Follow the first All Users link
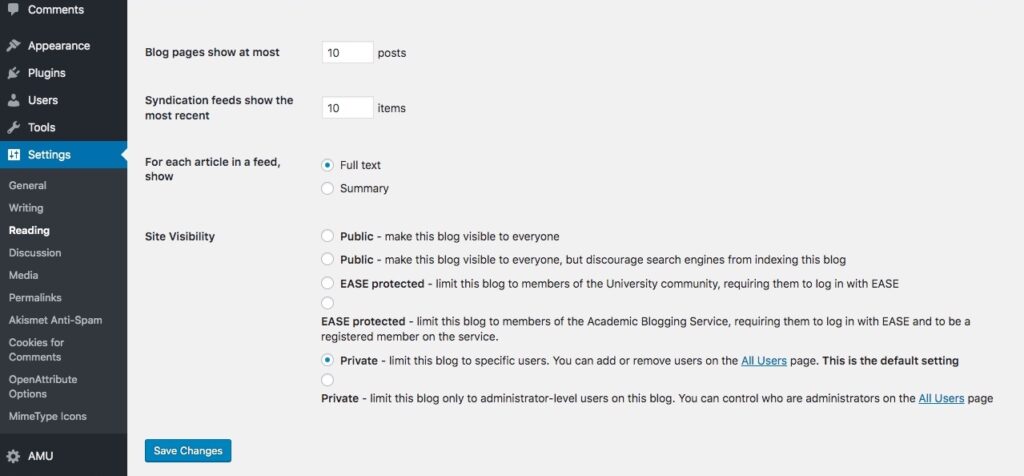The height and width of the screenshot is (476, 1024). coord(763,360)
